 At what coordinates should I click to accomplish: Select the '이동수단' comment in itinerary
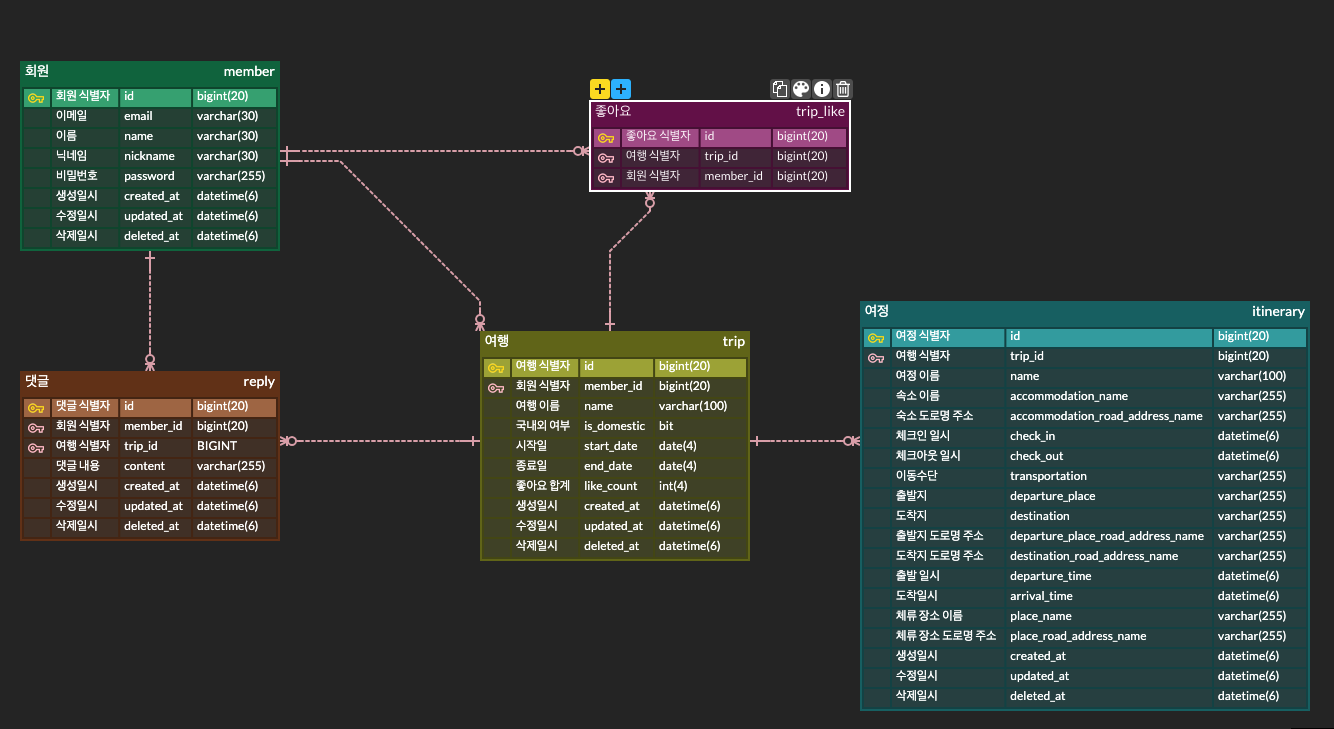pos(915,476)
